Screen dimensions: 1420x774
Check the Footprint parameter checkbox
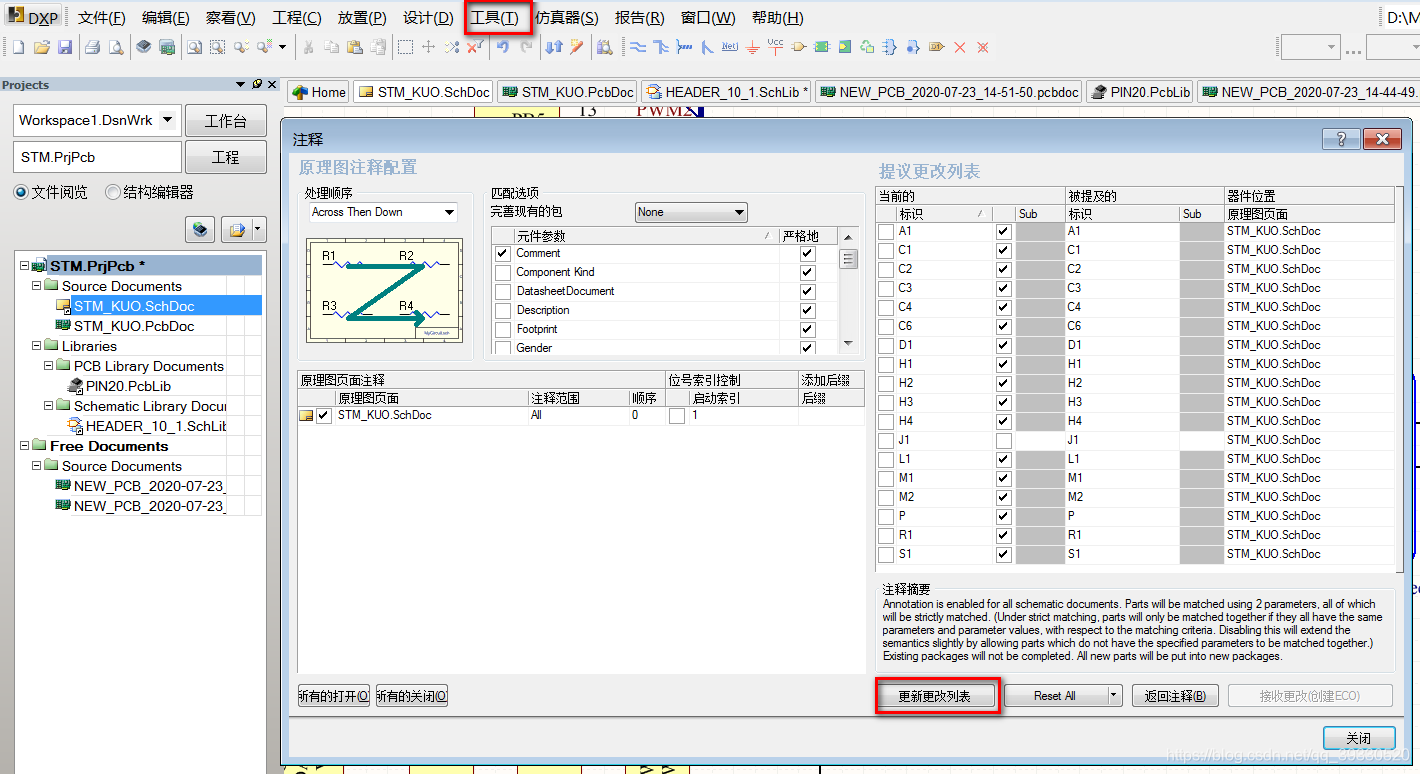(503, 330)
